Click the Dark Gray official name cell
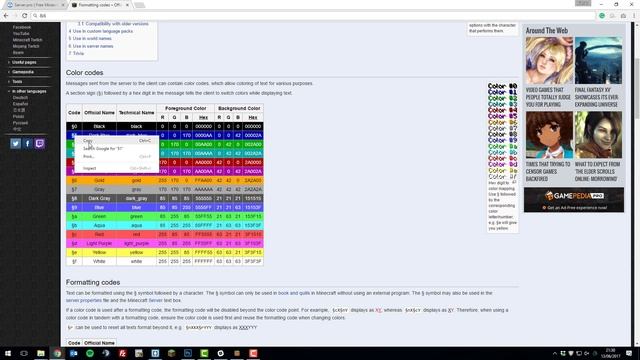 point(99,198)
